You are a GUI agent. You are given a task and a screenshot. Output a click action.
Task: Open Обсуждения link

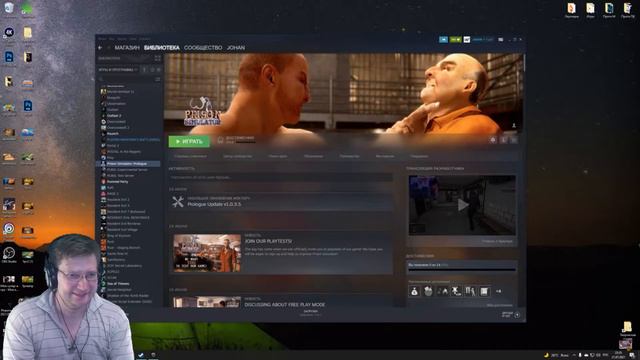tap(313, 156)
